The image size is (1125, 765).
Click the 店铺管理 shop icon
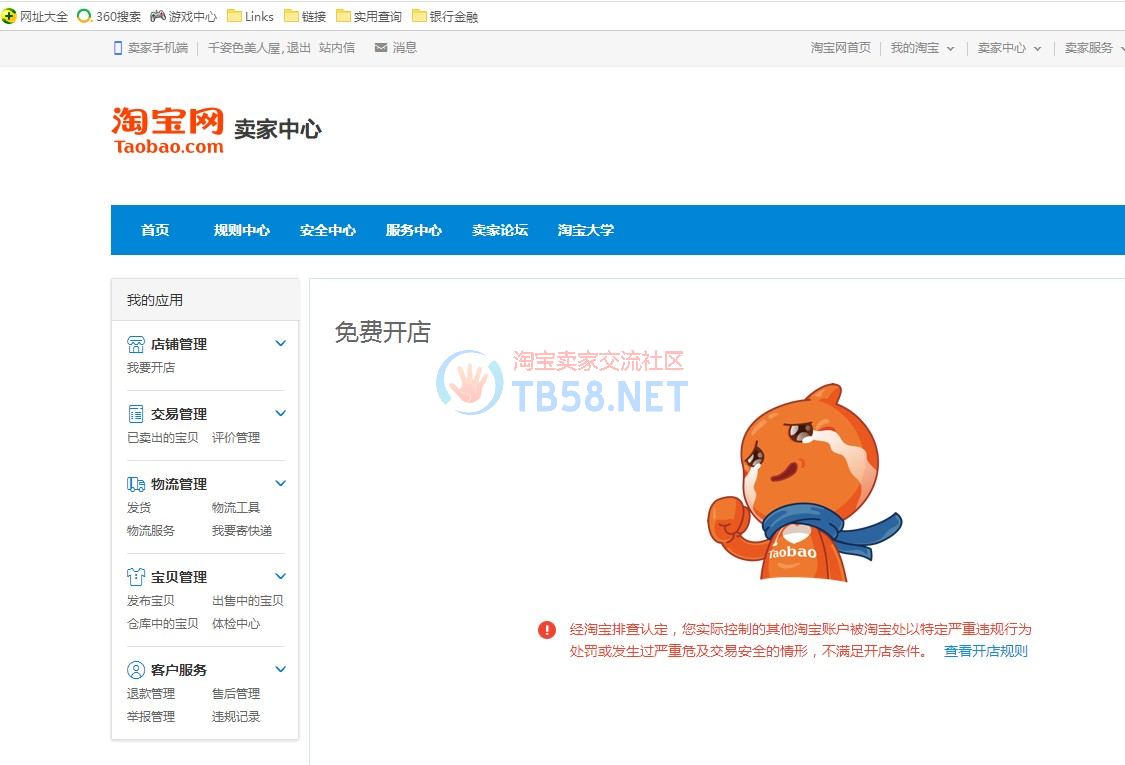[136, 344]
